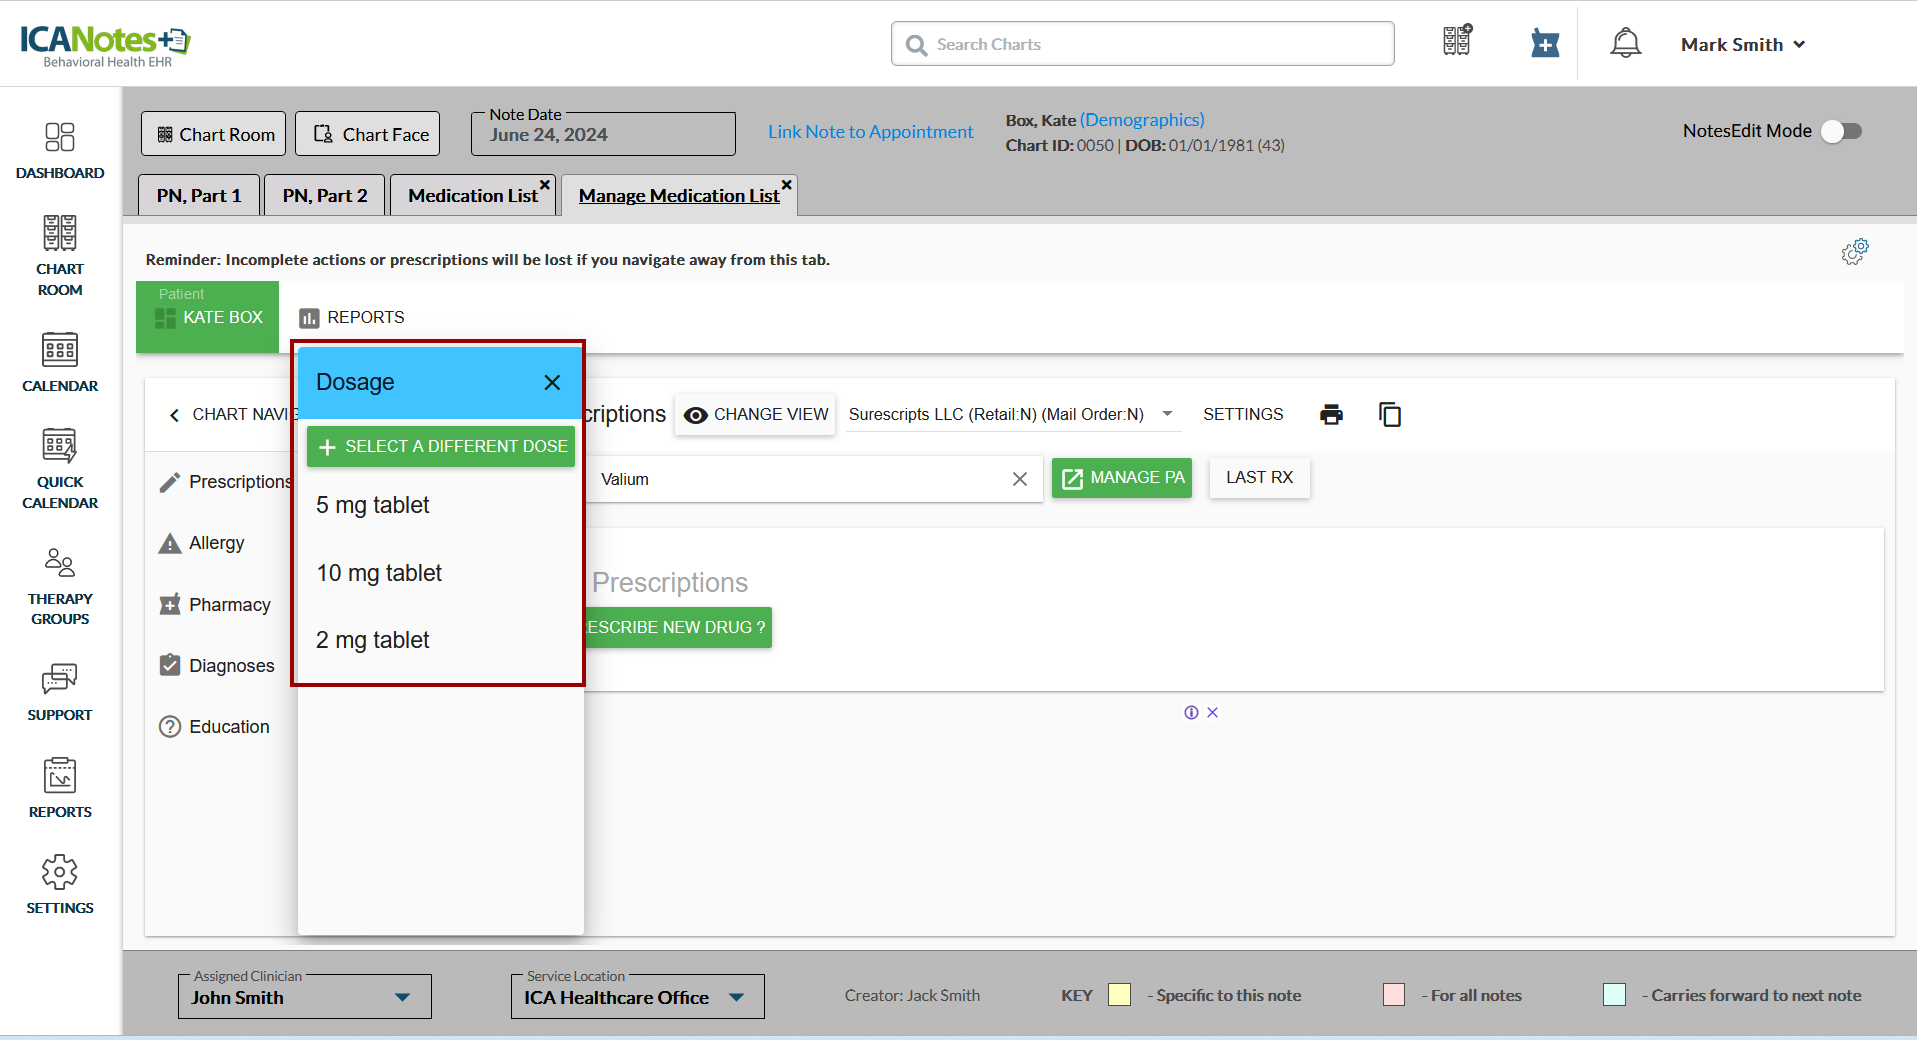Switch to the PN, Part 2 tab

click(x=325, y=196)
